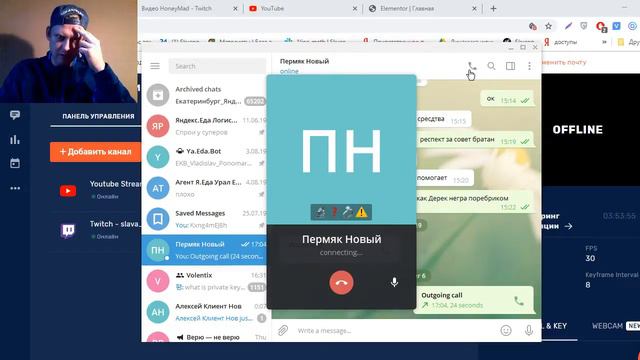The height and width of the screenshot is (360, 640).
Task: Click Добавить канал button
Action: click(x=96, y=152)
